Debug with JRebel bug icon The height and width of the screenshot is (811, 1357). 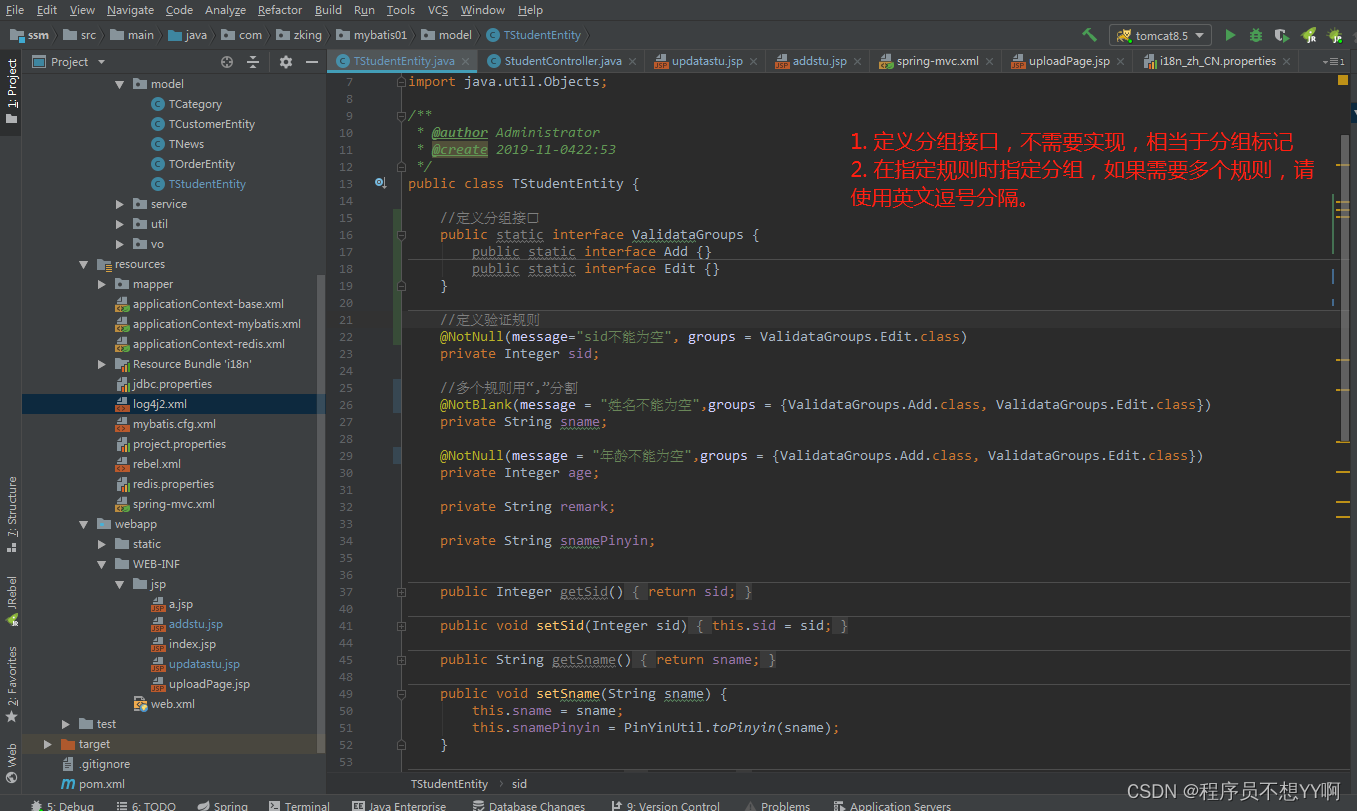[1334, 35]
